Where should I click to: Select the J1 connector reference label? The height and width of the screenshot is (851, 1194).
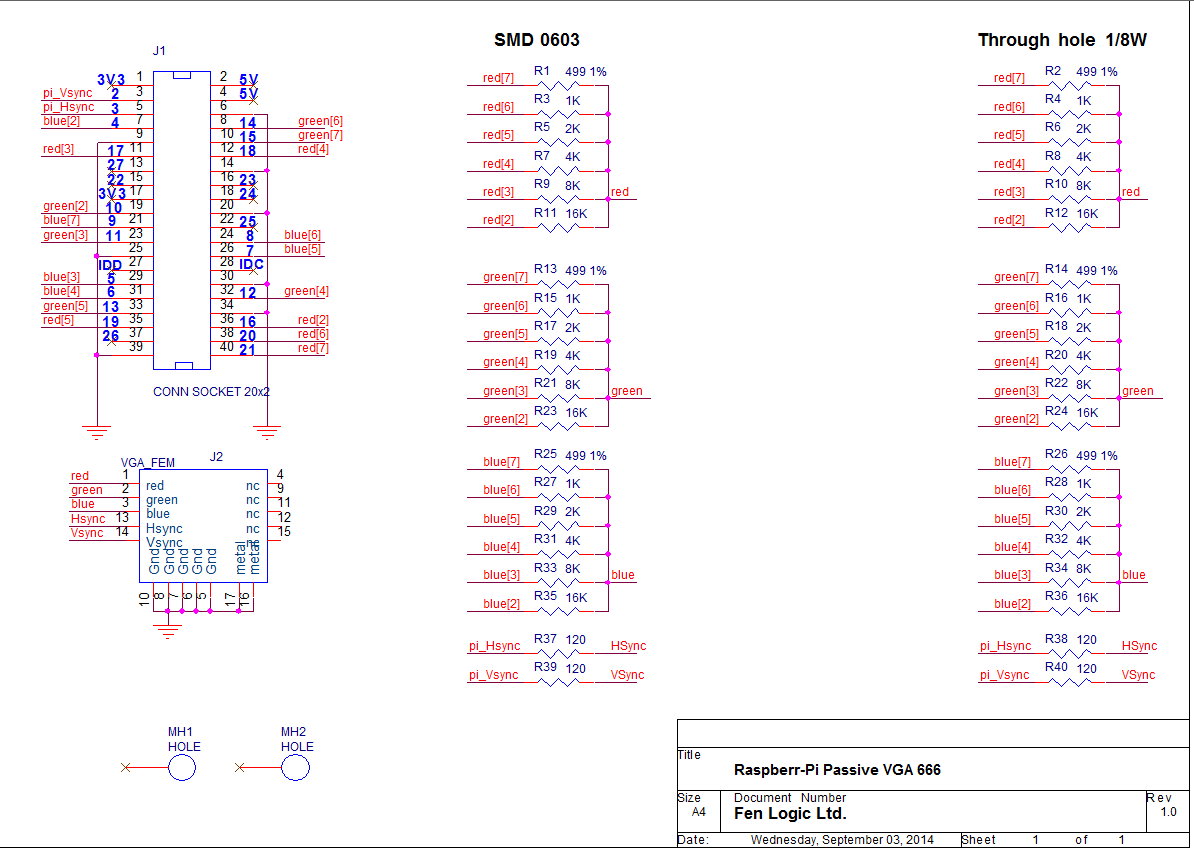(x=159, y=51)
